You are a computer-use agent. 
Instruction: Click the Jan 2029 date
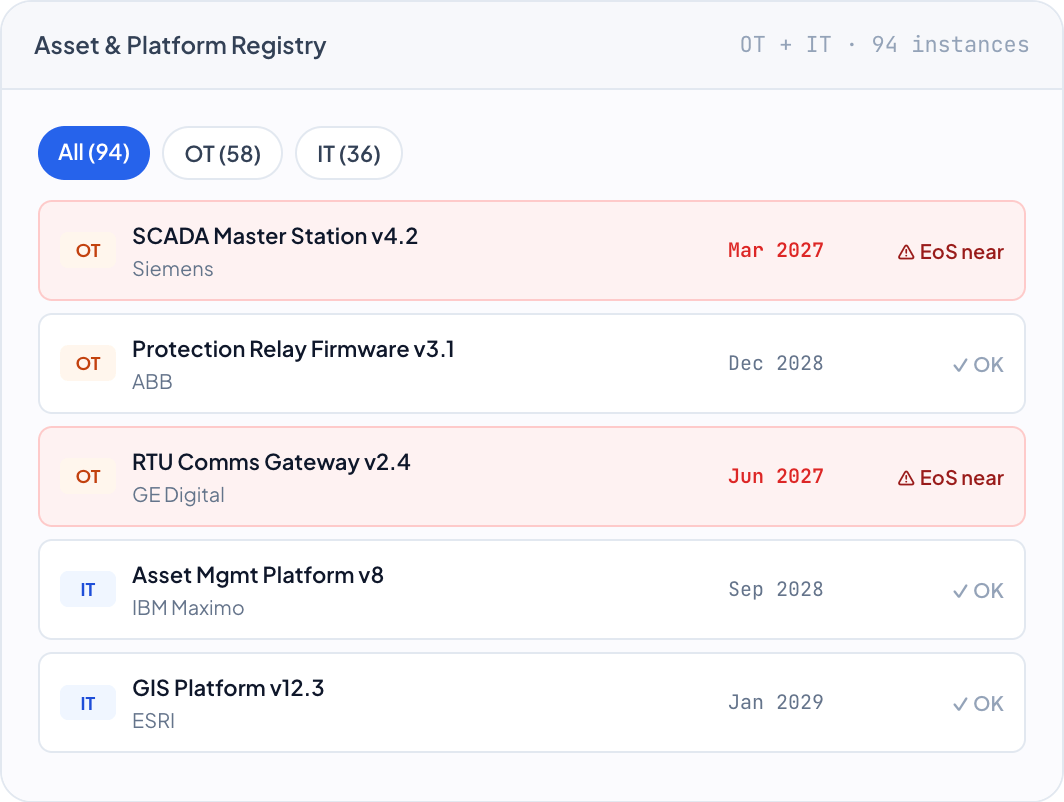click(776, 702)
